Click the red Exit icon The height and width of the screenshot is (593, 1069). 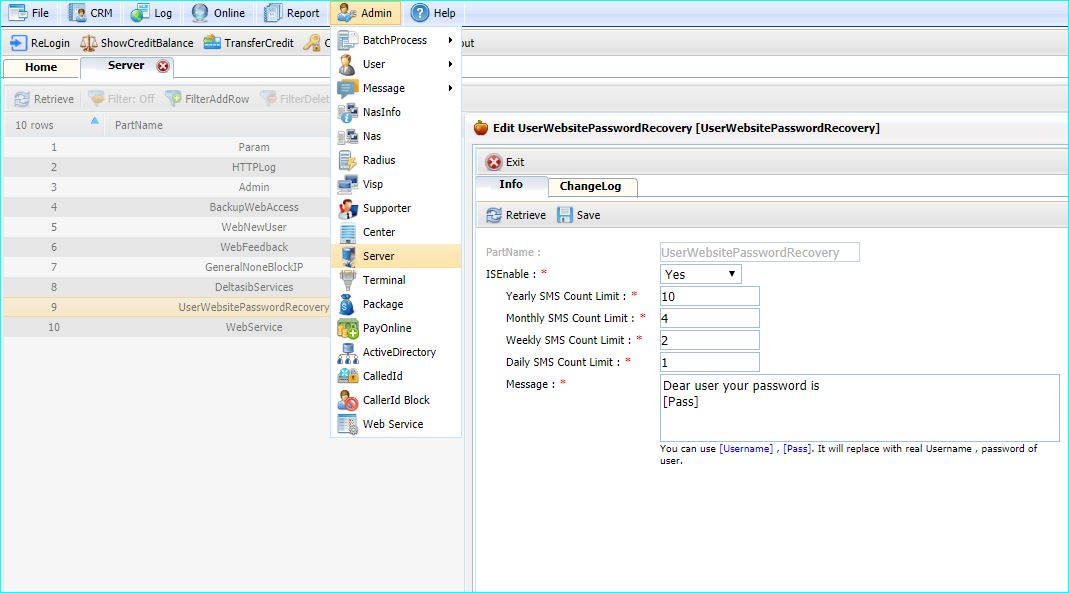[494, 162]
